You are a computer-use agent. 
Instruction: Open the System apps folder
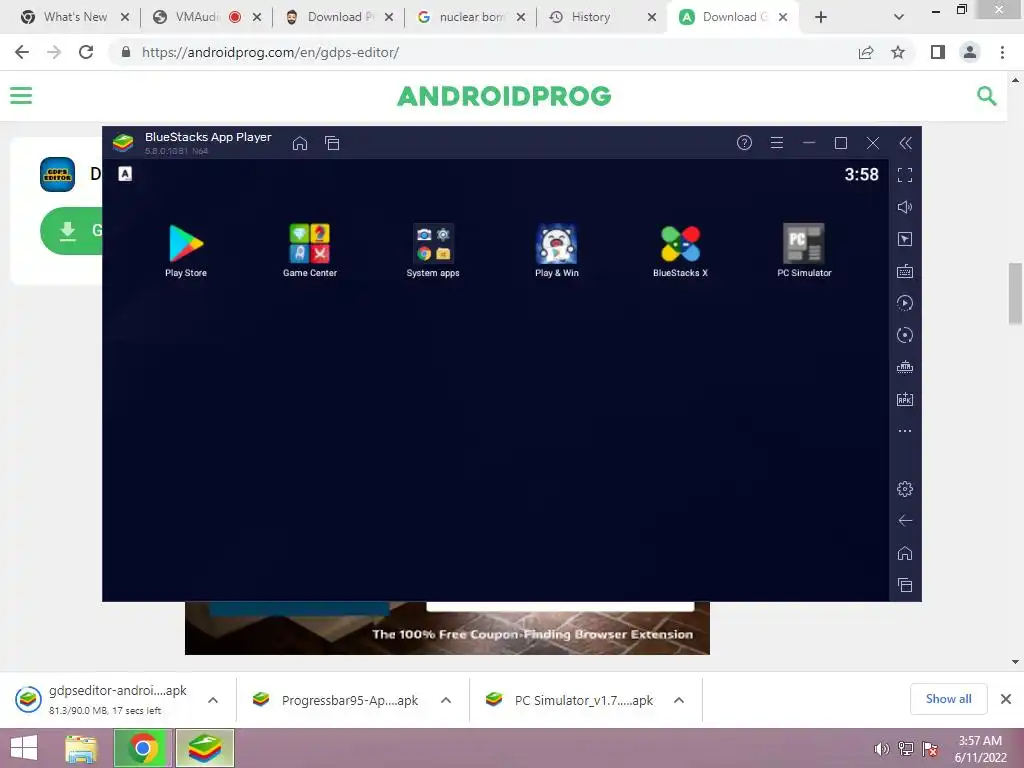[x=433, y=251]
